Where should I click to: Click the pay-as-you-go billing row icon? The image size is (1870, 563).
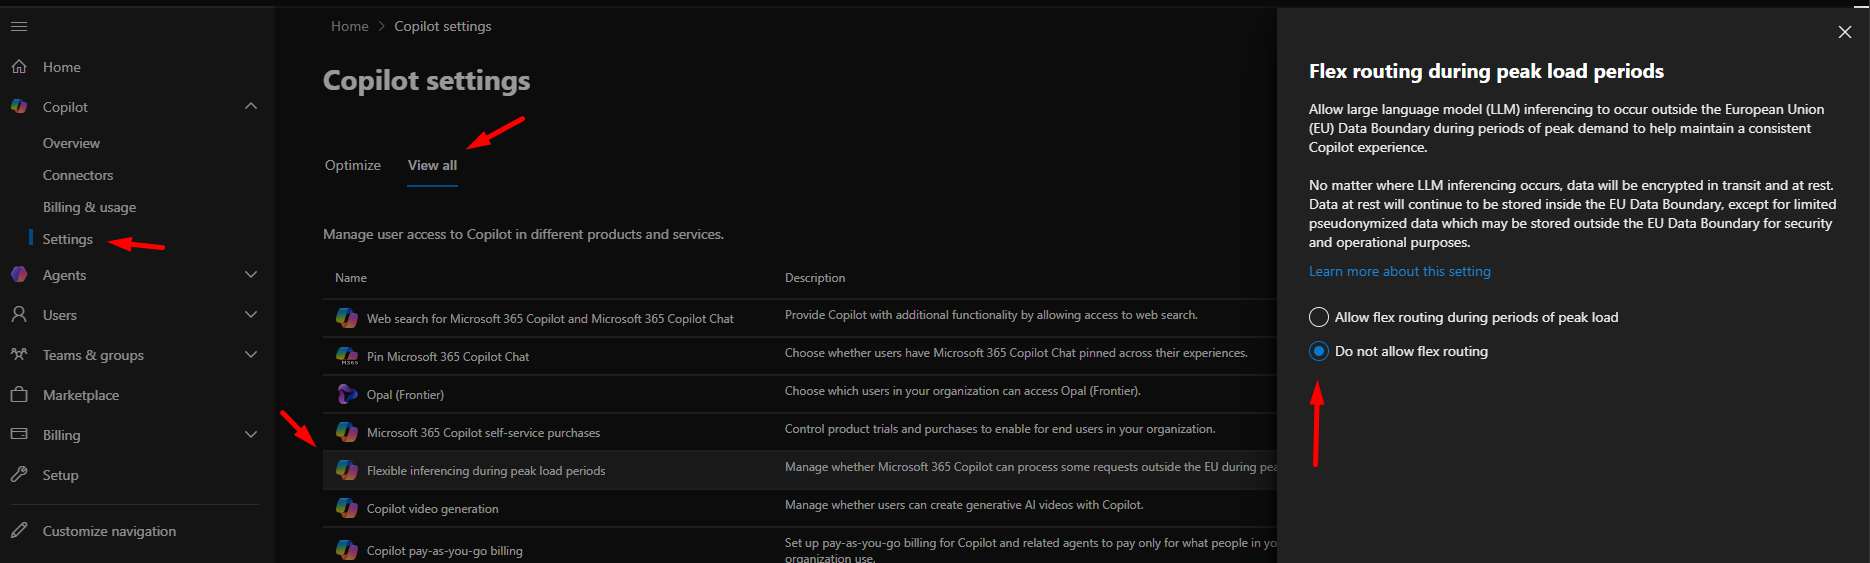tap(347, 550)
